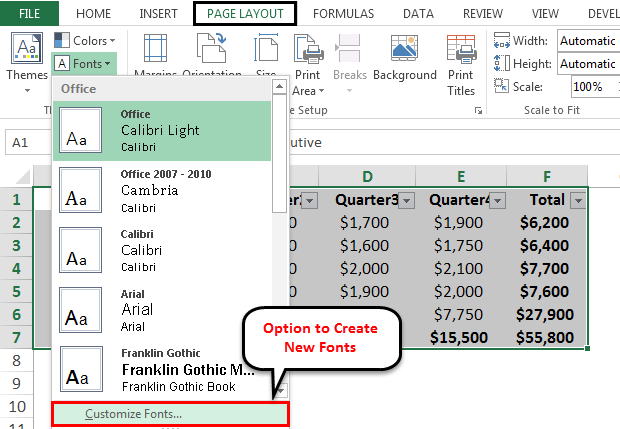Click cell with $55,800 total
620x429 pixels.
(547, 337)
